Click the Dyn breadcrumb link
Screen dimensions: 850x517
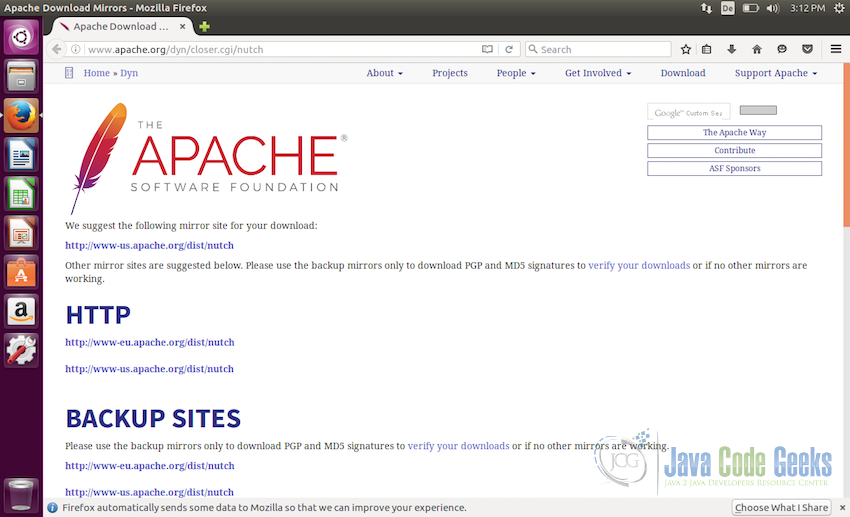click(x=129, y=73)
